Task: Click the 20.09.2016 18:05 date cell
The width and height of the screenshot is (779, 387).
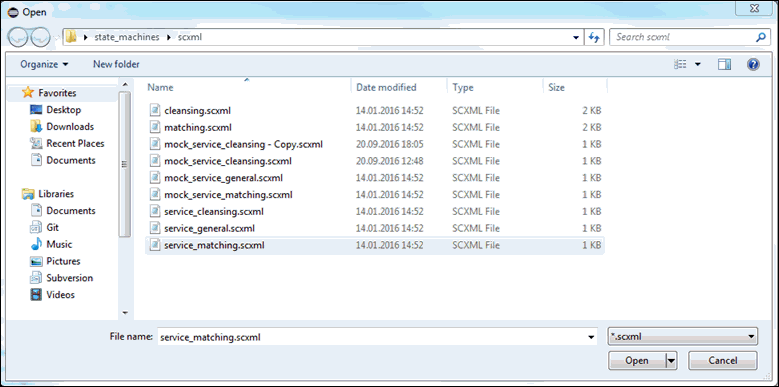Action: click(390, 144)
